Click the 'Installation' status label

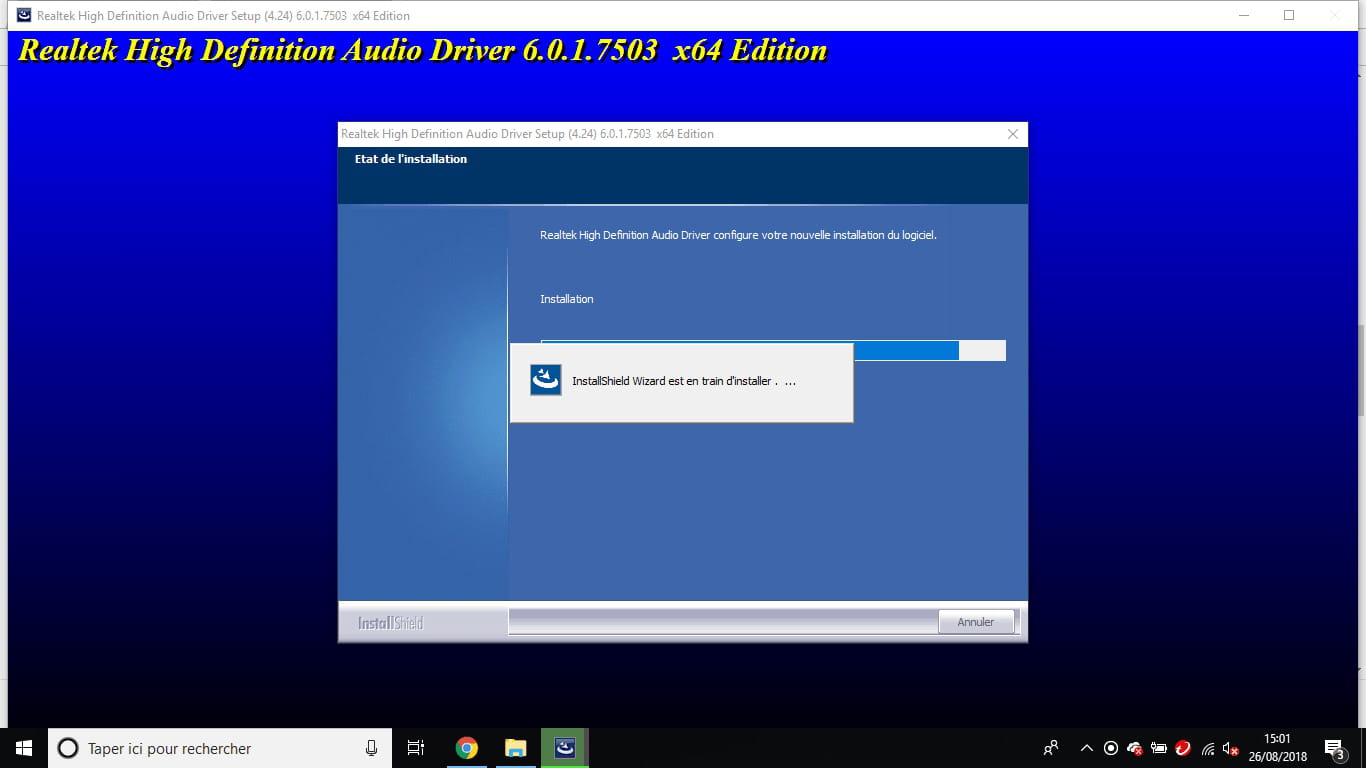[x=567, y=299]
